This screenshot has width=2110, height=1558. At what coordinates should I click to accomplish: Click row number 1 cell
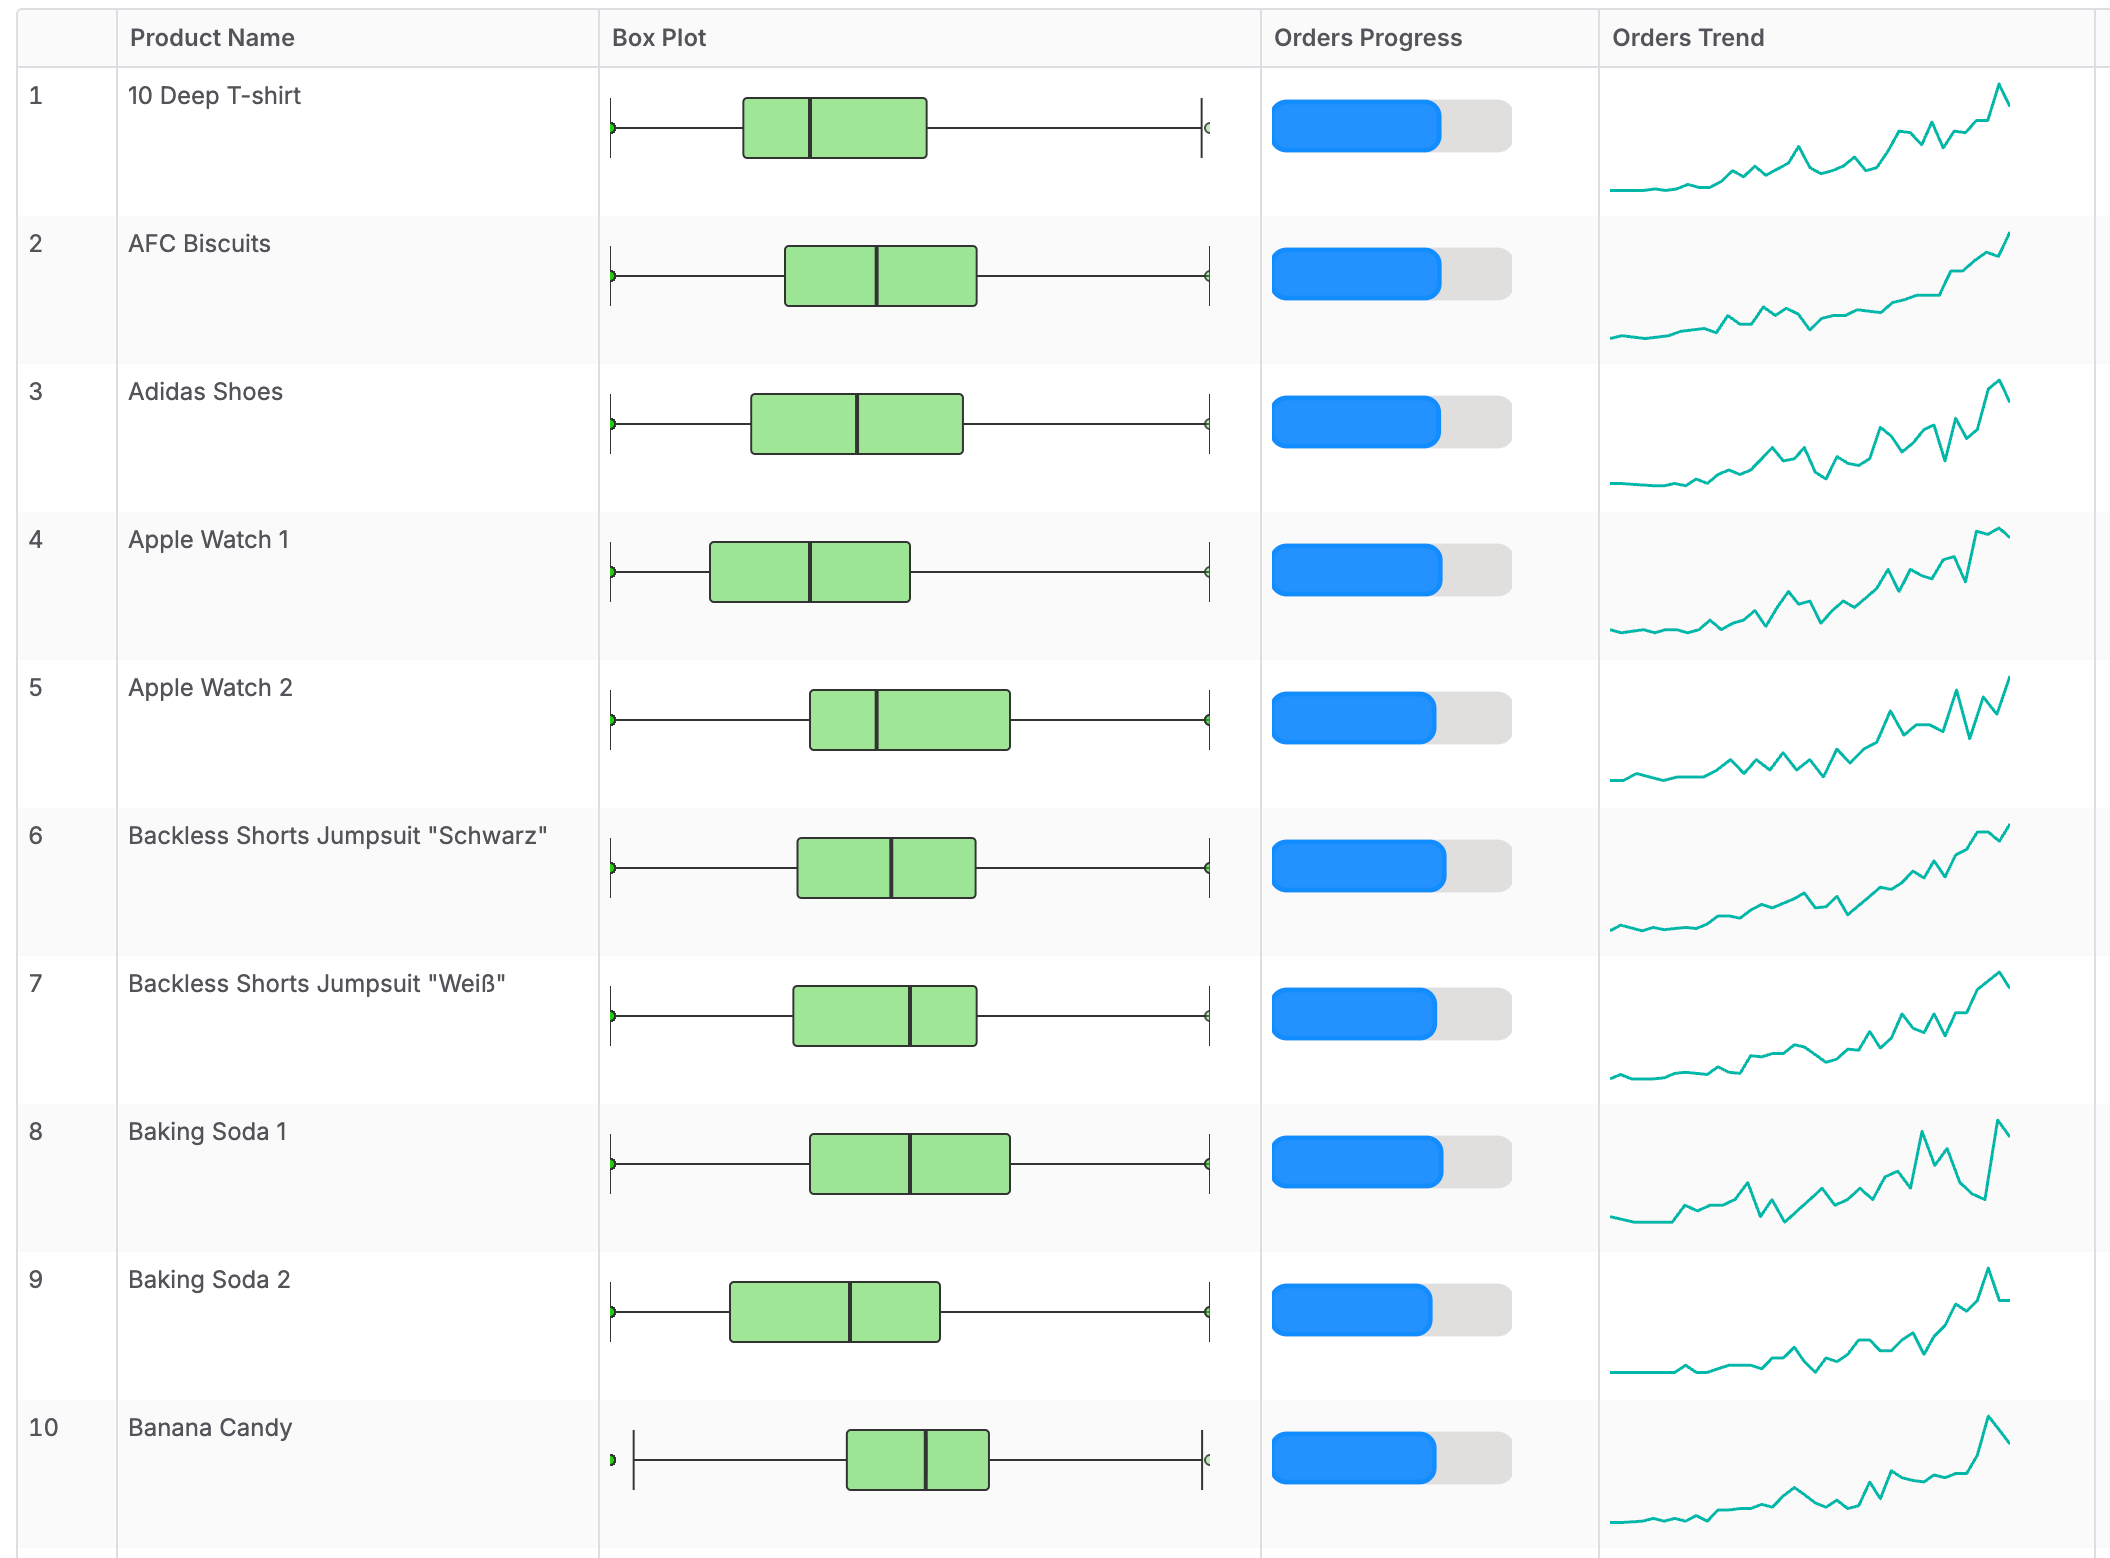coord(67,142)
